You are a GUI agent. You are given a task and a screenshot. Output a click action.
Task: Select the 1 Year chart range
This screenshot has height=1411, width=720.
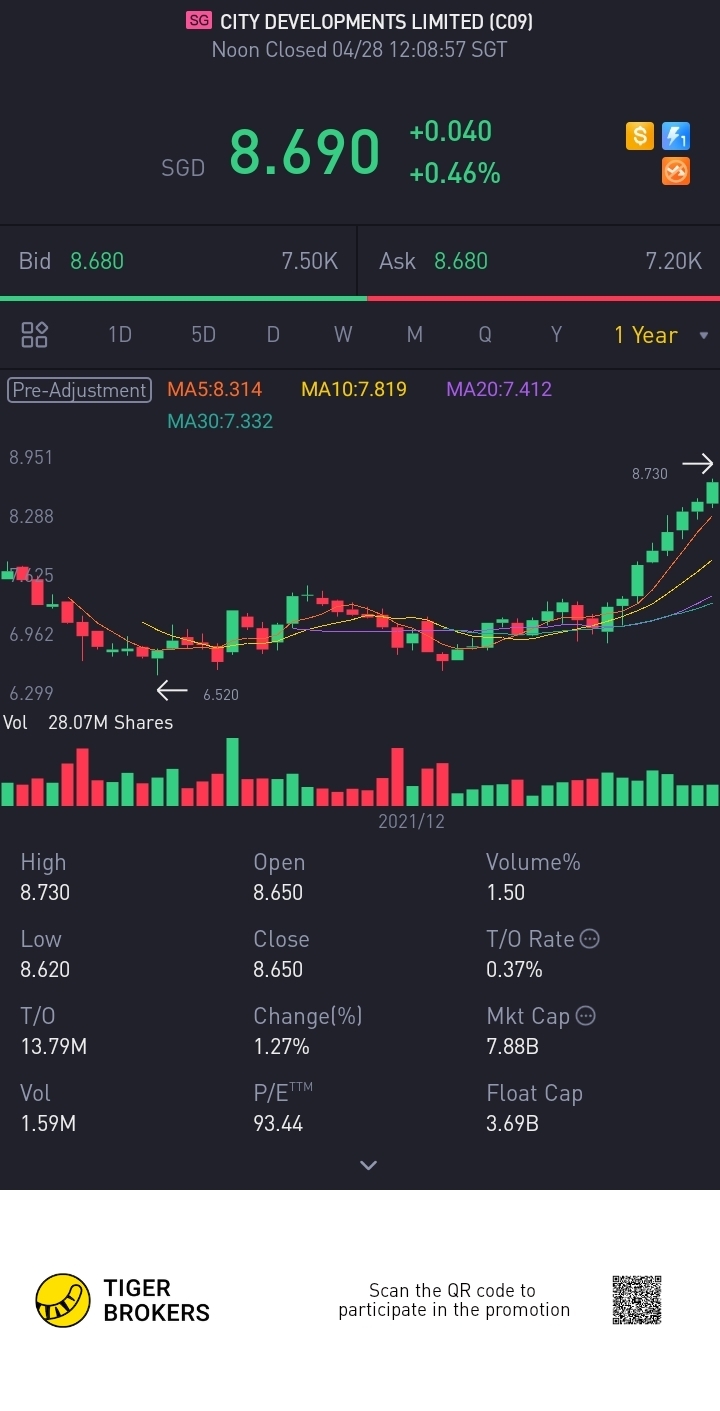[646, 335]
